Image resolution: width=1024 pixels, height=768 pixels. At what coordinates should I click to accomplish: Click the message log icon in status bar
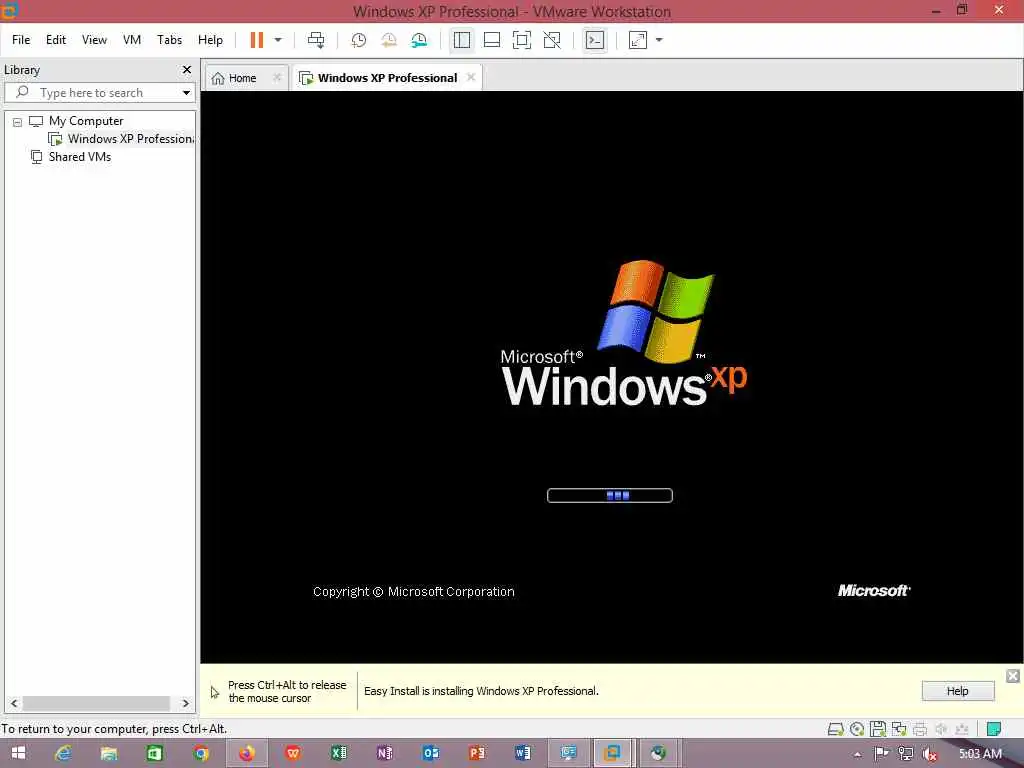tap(994, 729)
